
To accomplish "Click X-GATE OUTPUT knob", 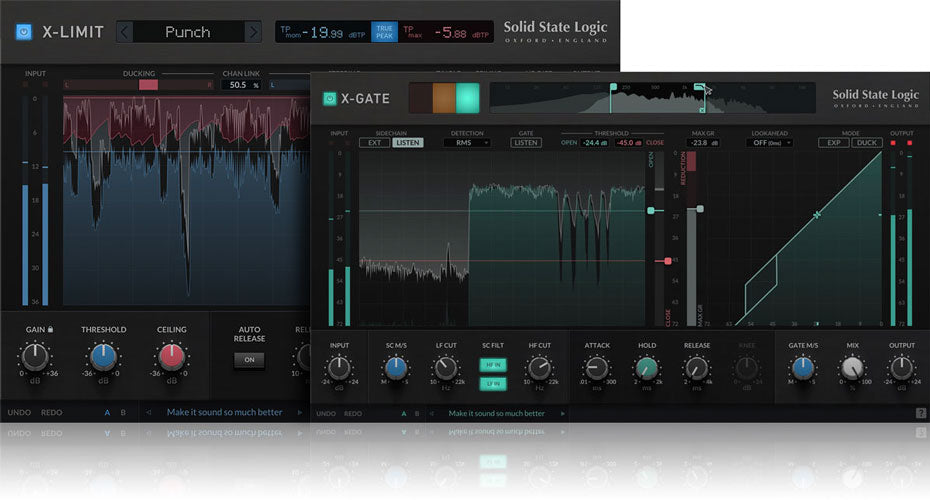I will (x=902, y=368).
